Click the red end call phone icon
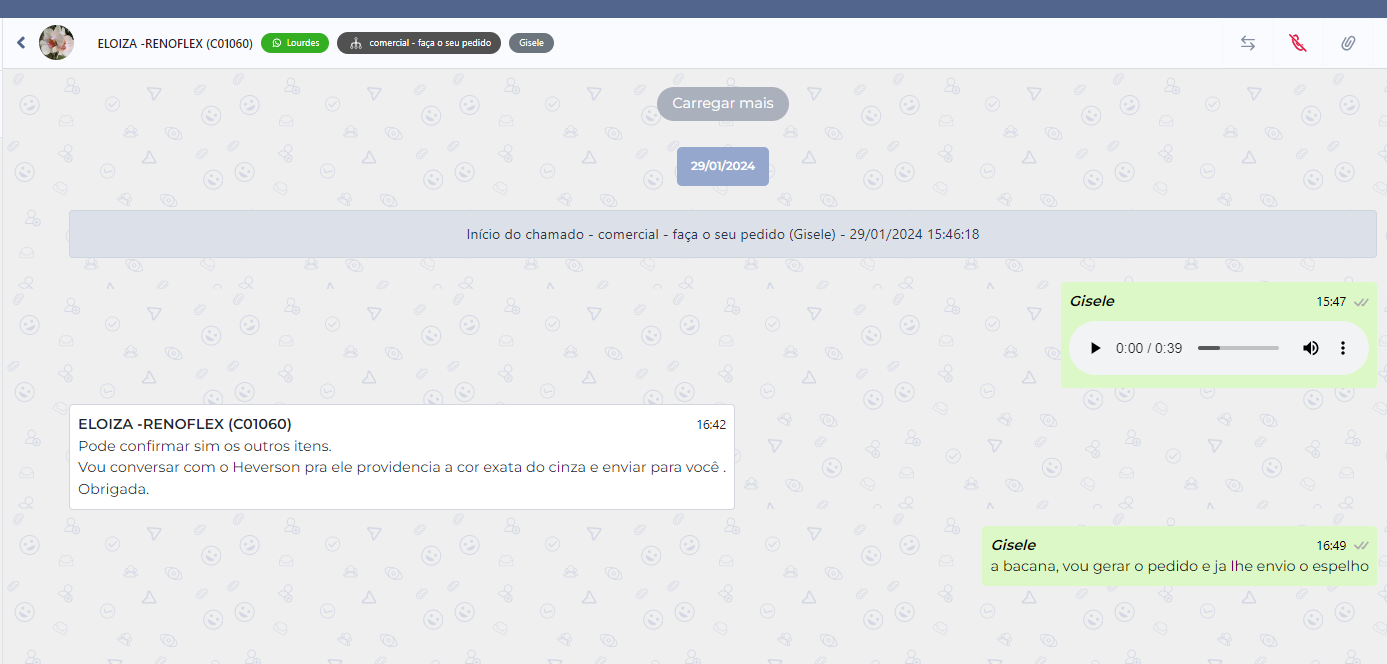 coord(1298,43)
